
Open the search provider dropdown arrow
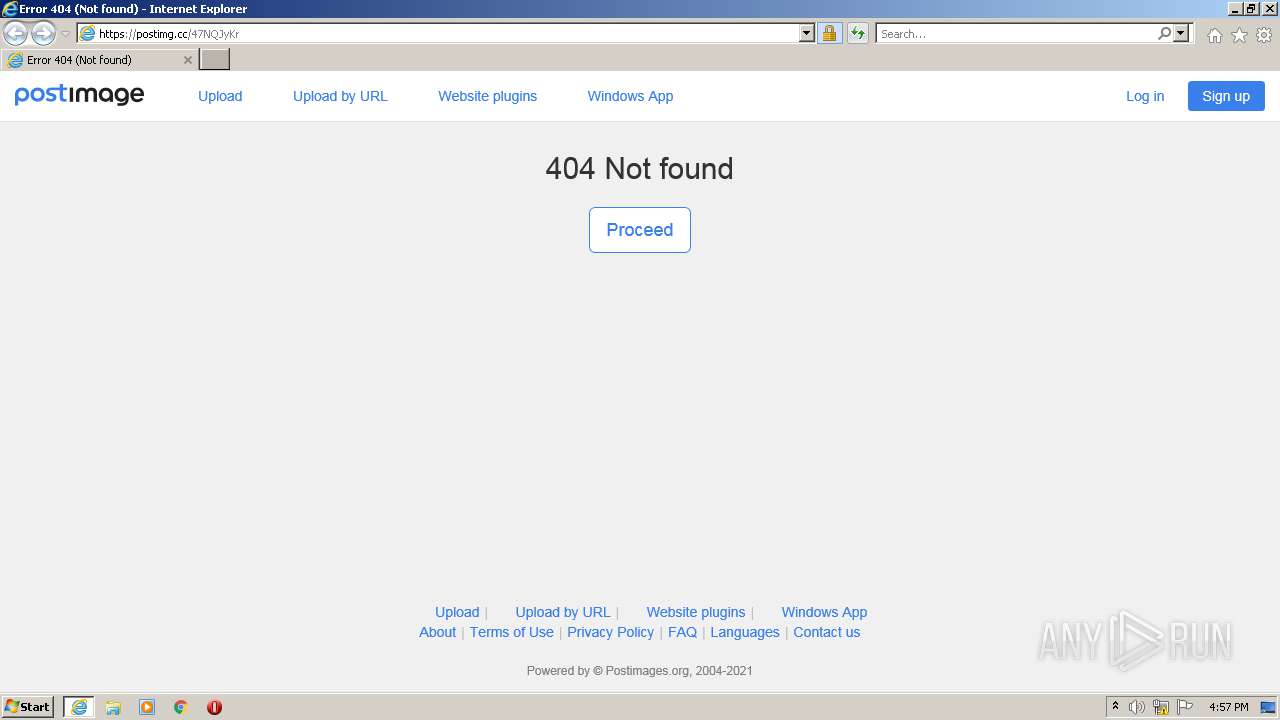(1181, 34)
